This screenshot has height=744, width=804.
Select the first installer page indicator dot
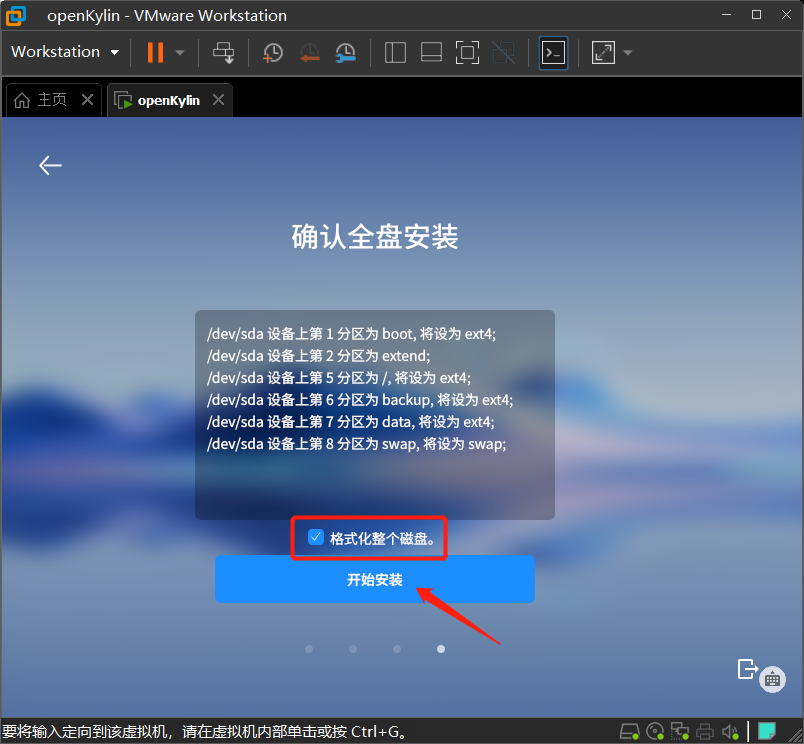[x=309, y=649]
